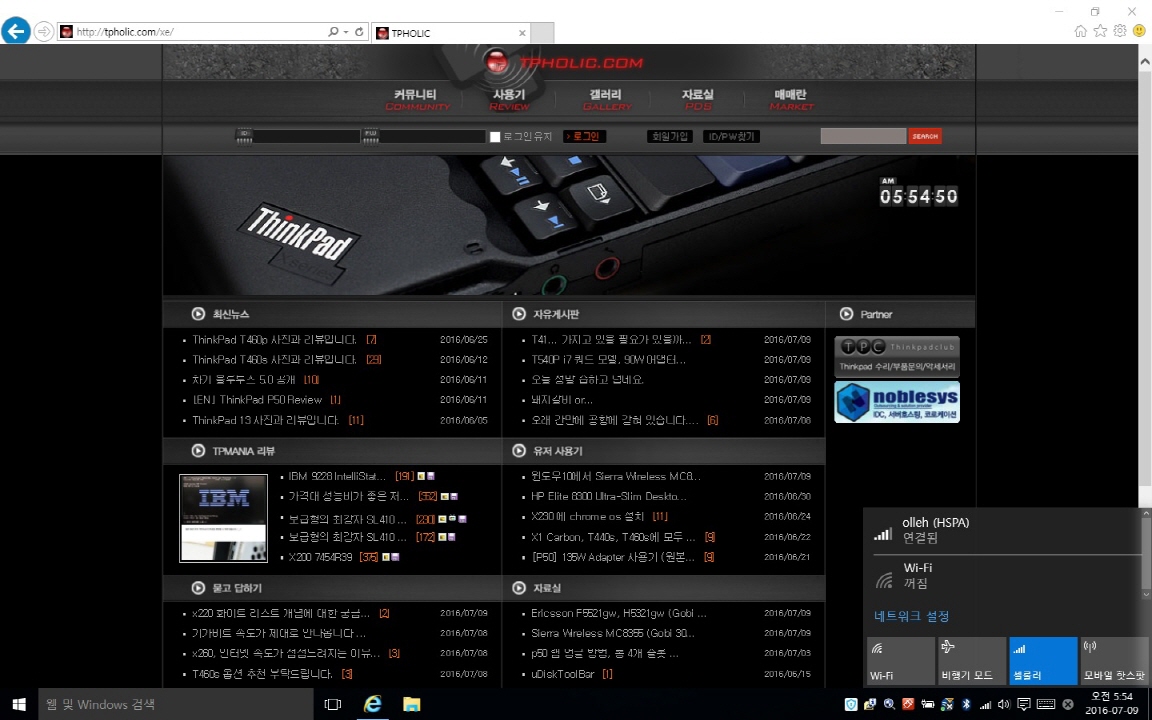
Task: Refresh the page with the reload icon
Action: tap(359, 32)
